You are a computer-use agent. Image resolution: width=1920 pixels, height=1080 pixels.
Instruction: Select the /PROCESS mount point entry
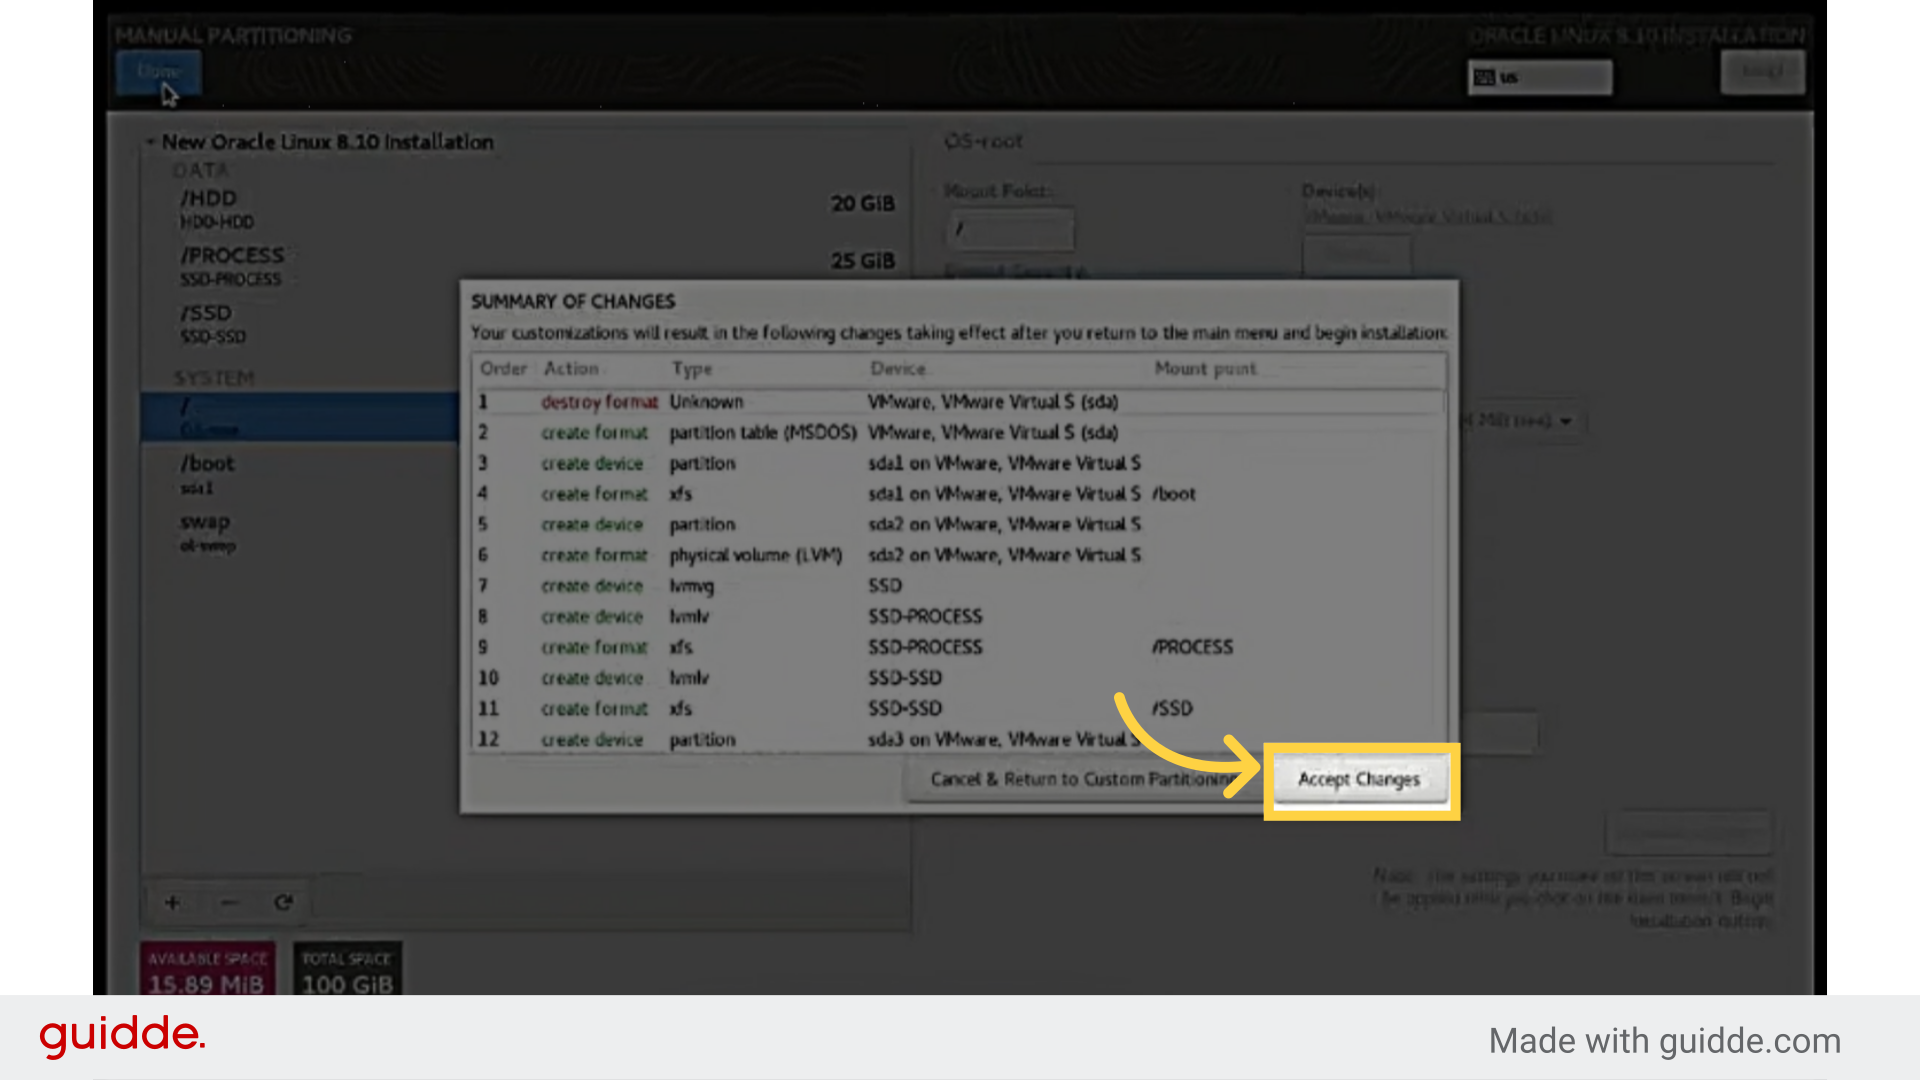(x=231, y=255)
